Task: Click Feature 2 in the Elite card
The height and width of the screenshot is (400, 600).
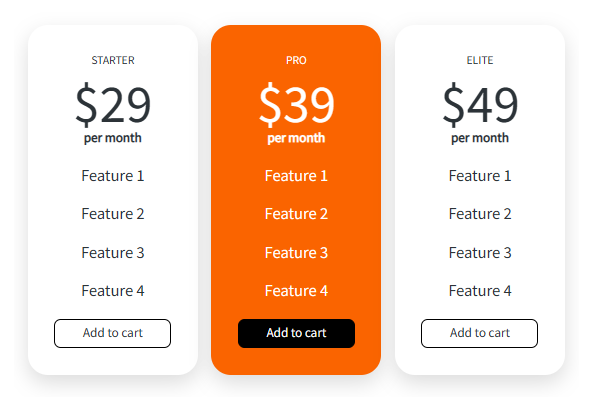Action: point(480,214)
